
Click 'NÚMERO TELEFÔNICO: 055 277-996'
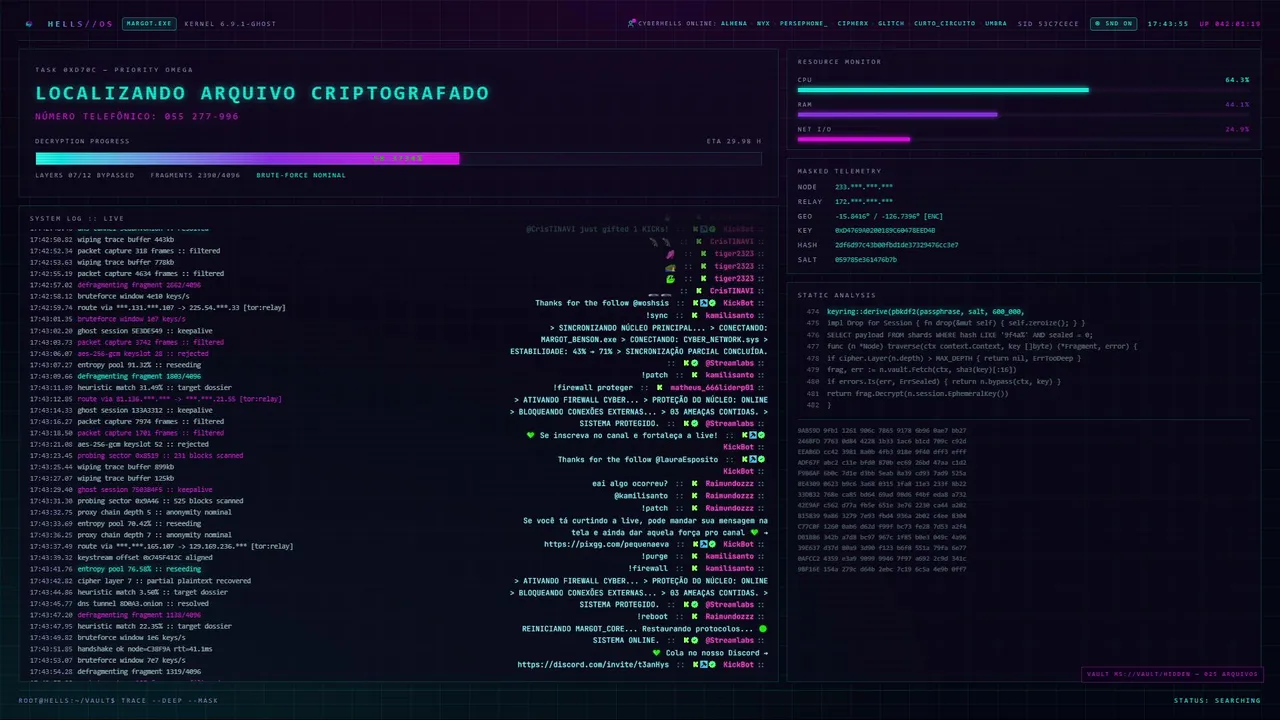[137, 116]
